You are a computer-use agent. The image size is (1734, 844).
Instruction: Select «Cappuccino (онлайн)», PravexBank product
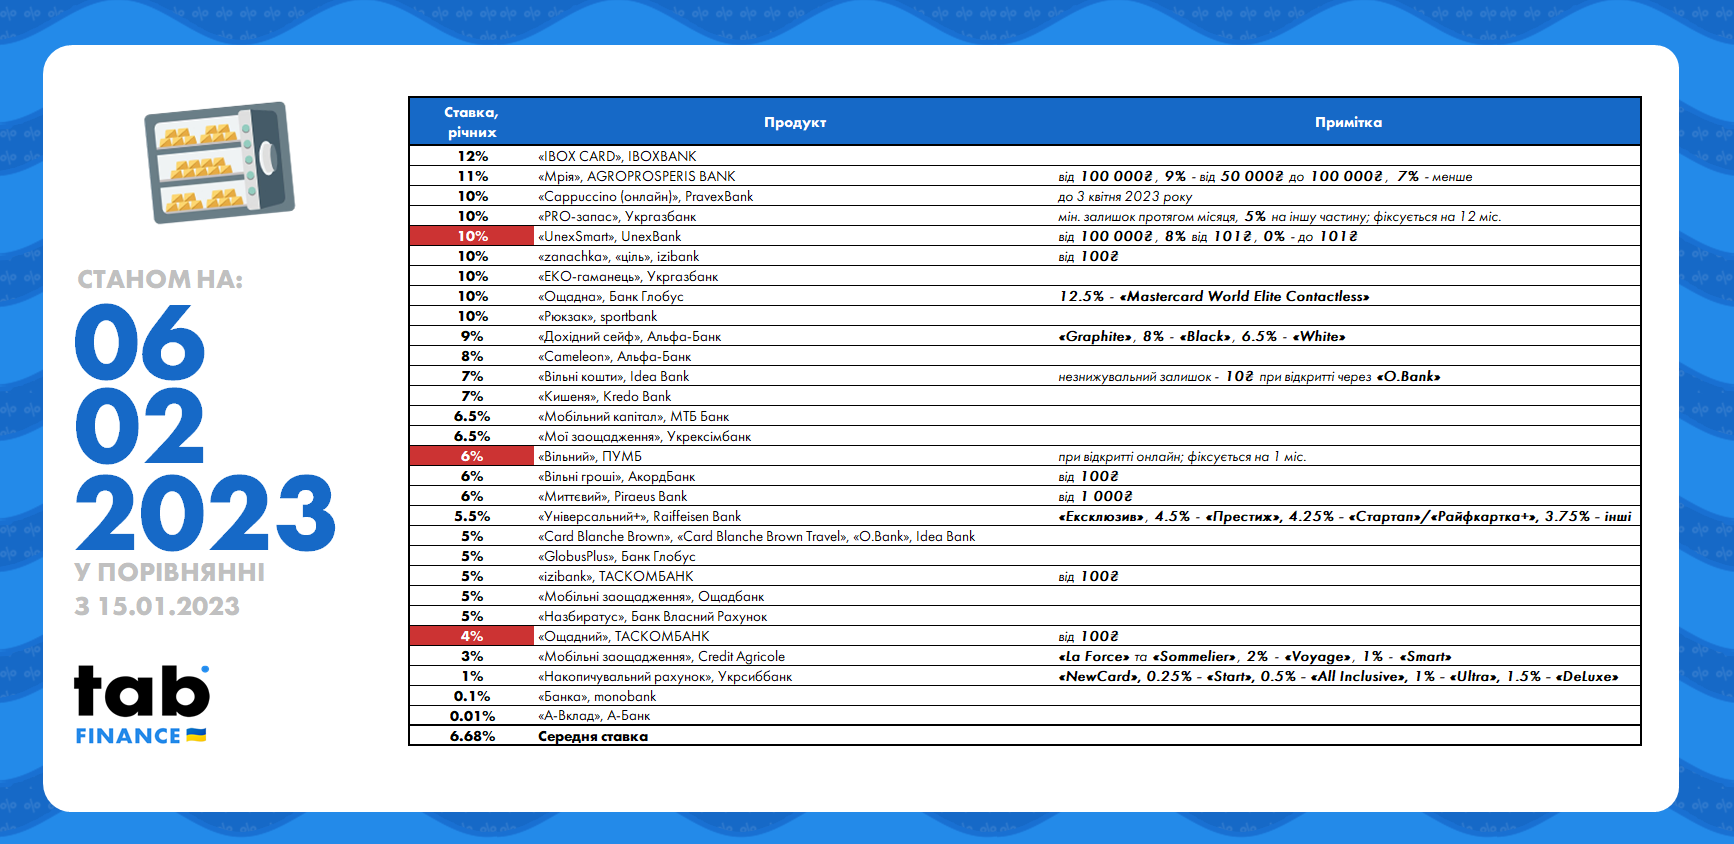646,196
